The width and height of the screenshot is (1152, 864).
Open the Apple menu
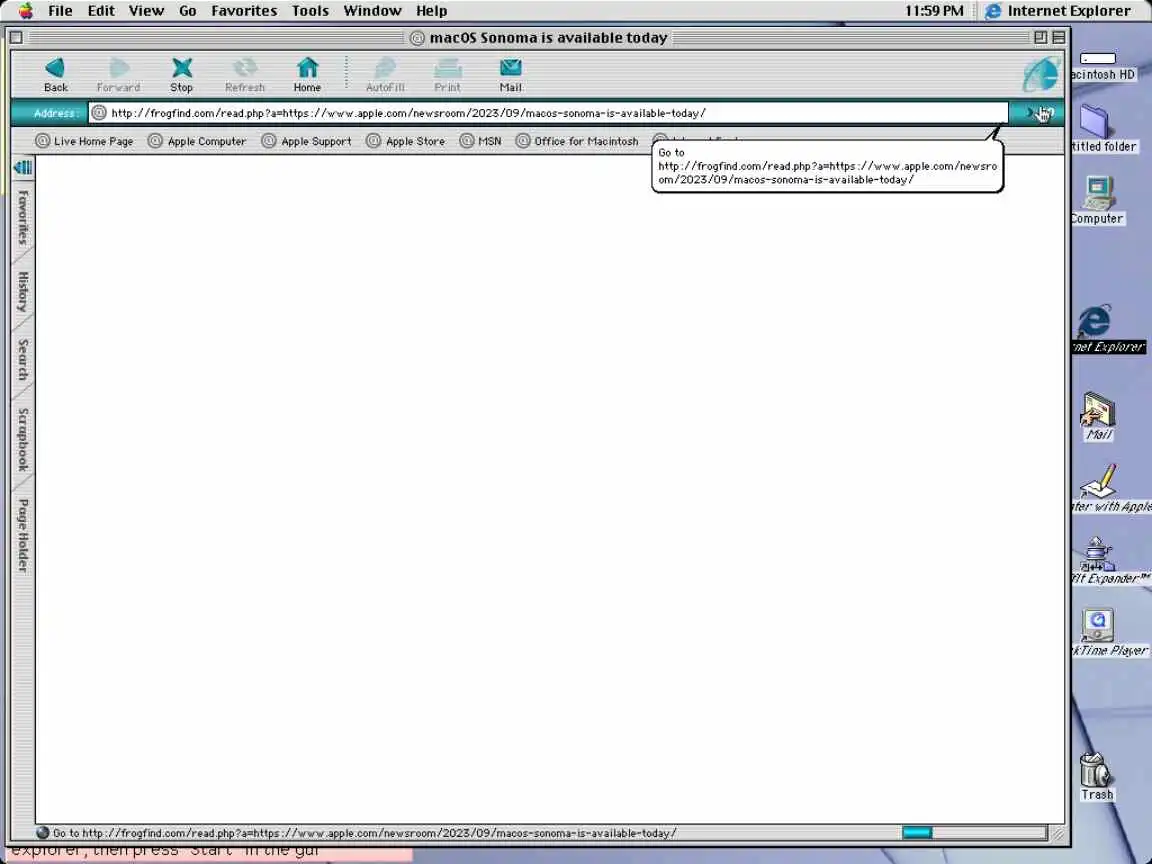tap(26, 10)
